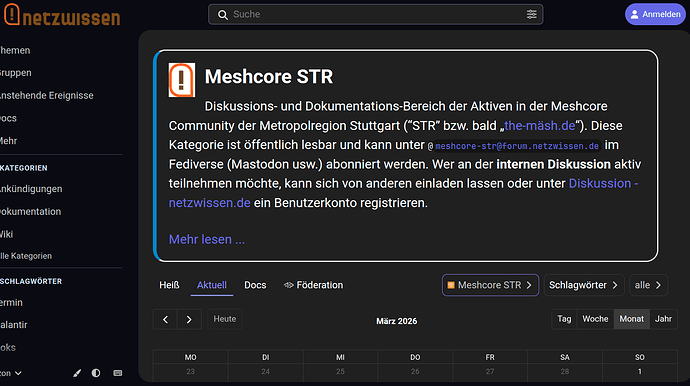Open the Ankündigungen category
Image resolution: width=690 pixels, height=386 pixels.
(31, 189)
